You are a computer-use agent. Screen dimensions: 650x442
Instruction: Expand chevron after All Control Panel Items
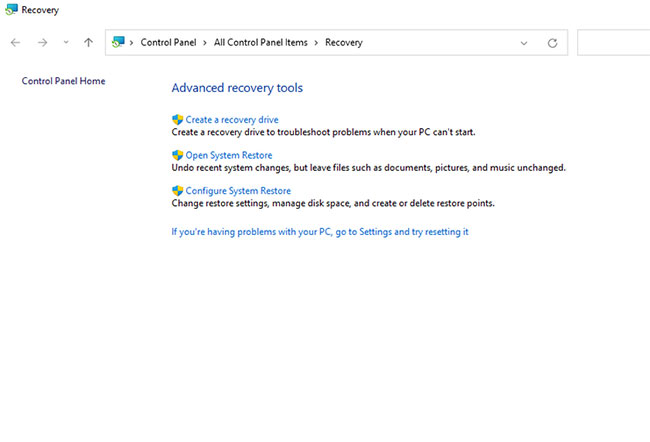coord(316,43)
